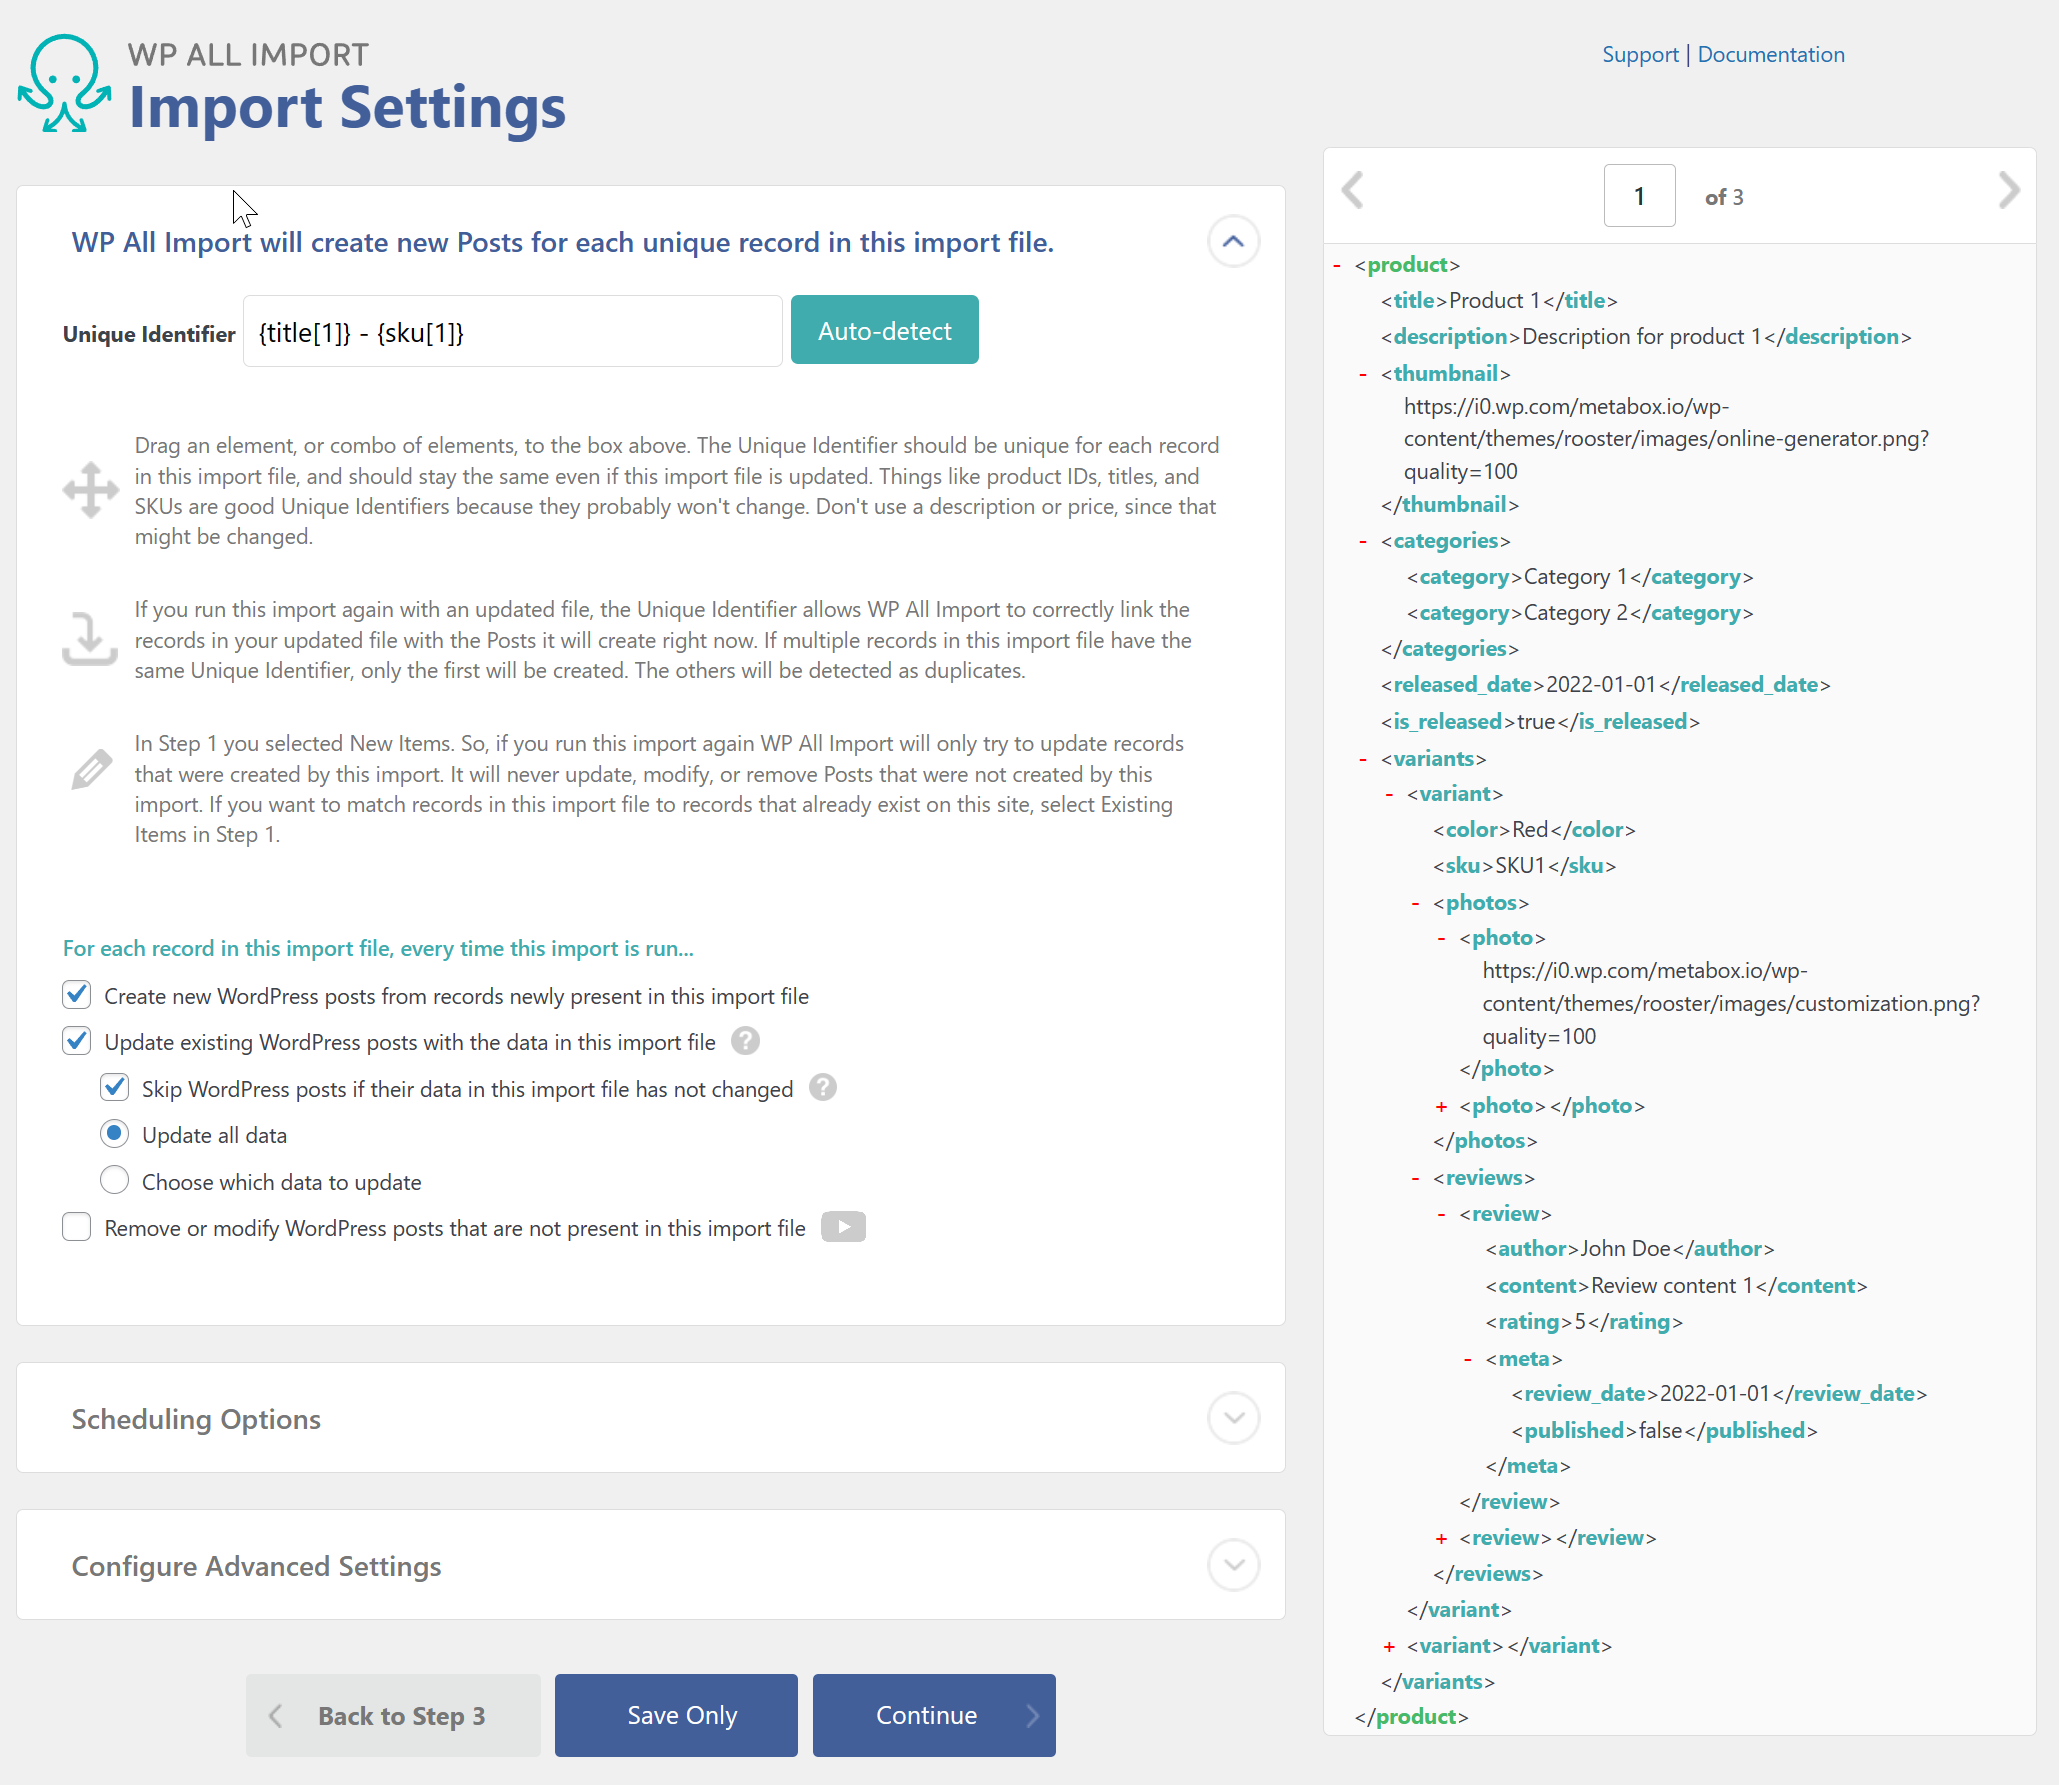Screen dimensions: 2059x1785
Task: Select the published element false
Action: point(1664,1431)
